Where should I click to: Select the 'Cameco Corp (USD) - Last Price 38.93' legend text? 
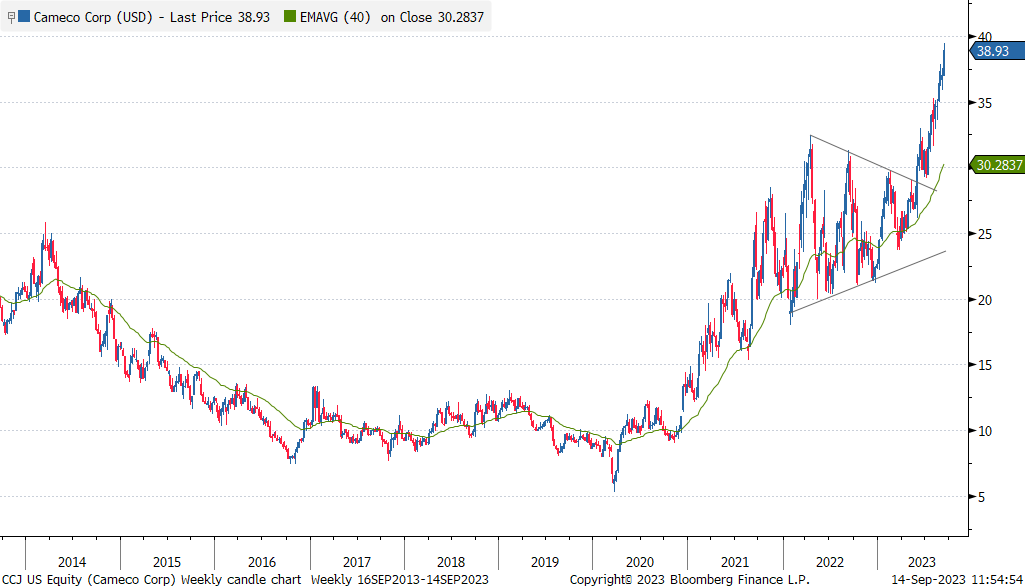tap(152, 17)
